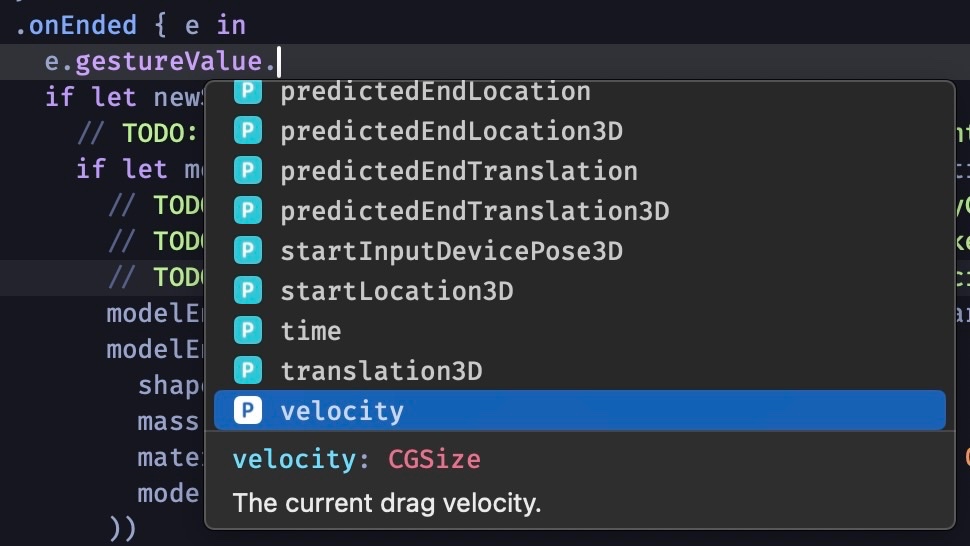
Task: Click the velocity description text
Action: coord(387,503)
